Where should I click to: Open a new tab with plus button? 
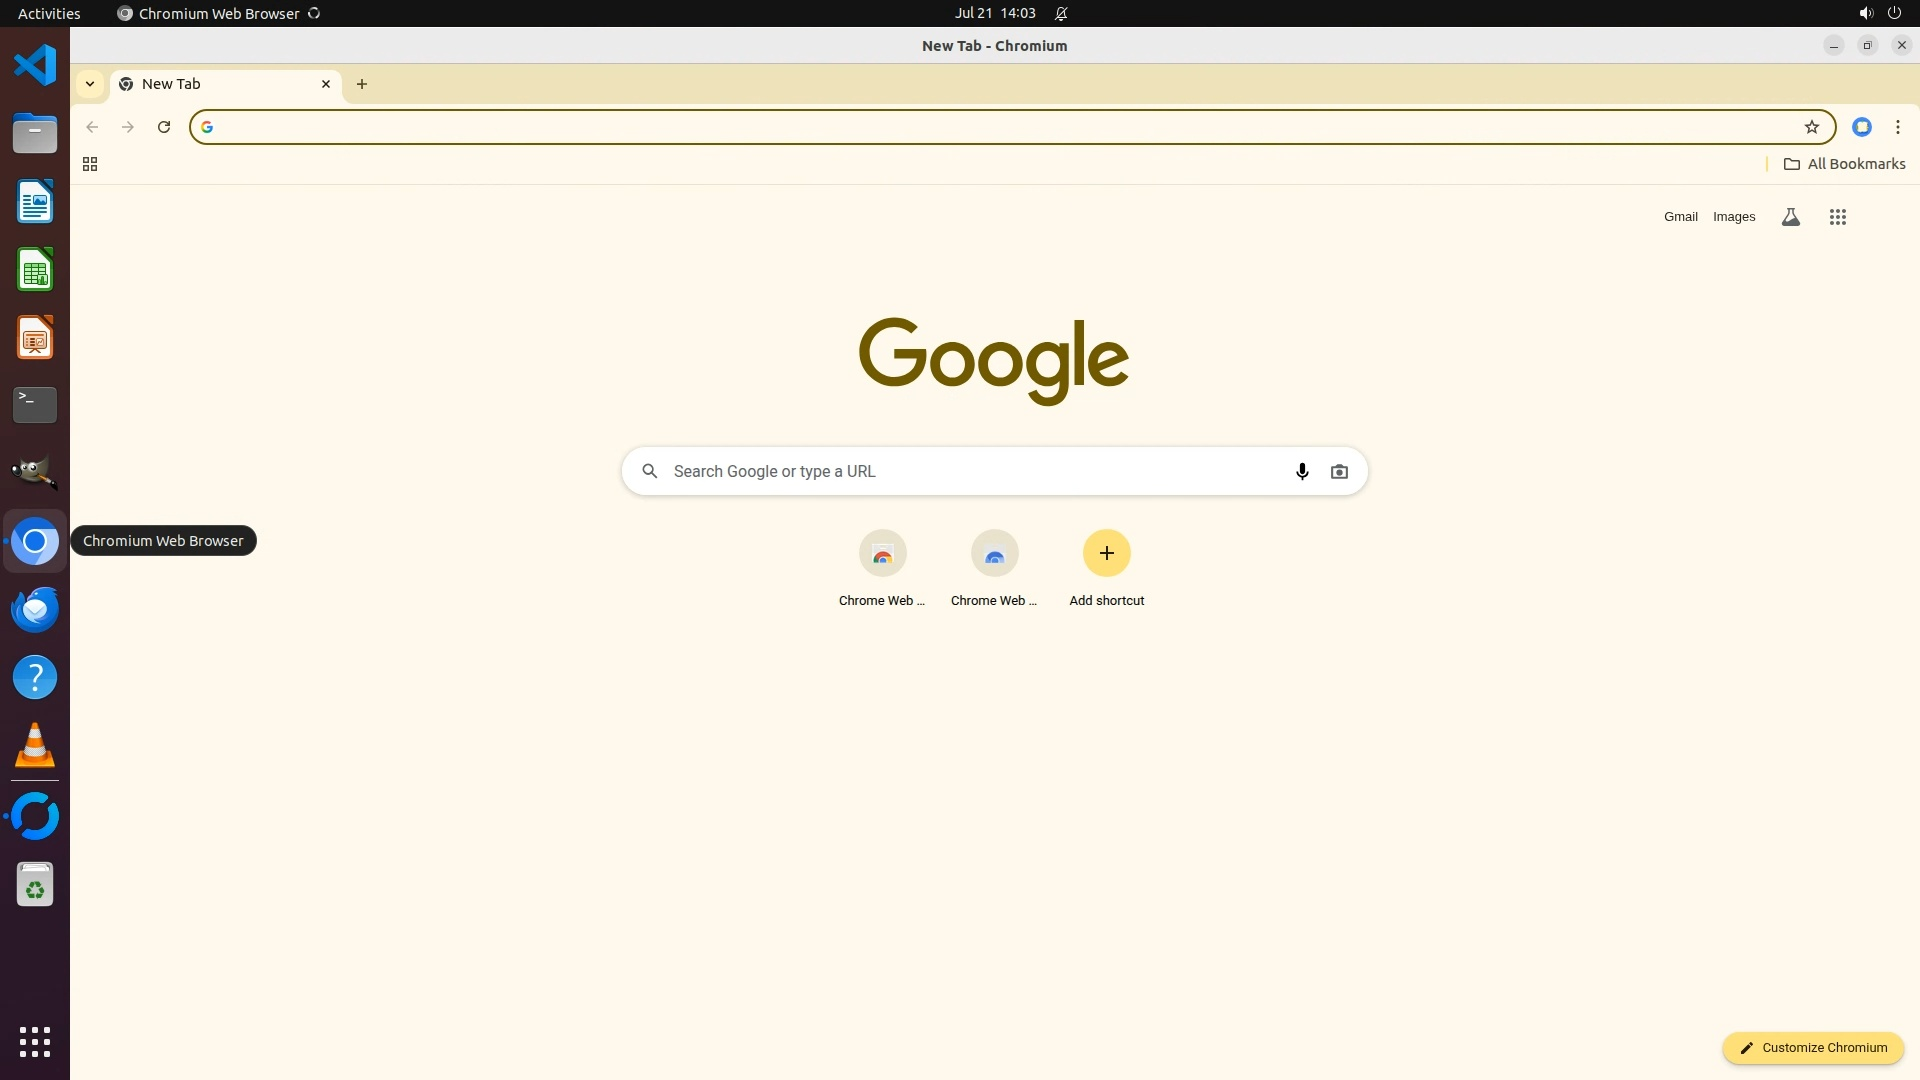362,84
